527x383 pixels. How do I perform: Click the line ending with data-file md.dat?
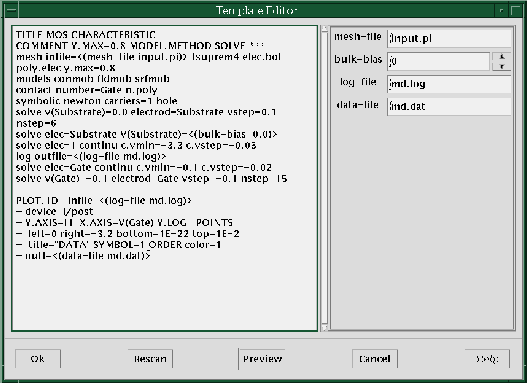(83, 256)
